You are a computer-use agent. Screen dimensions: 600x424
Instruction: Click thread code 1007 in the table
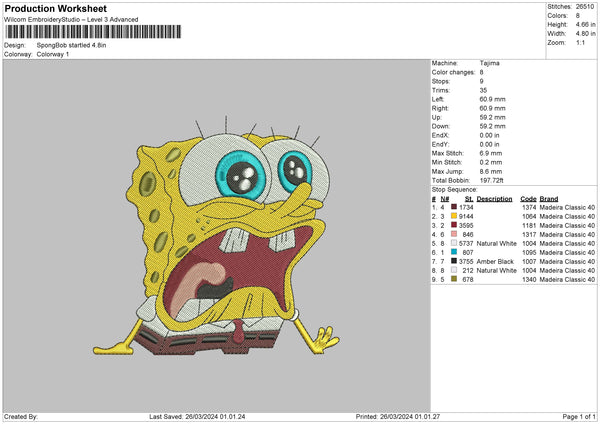[x=529, y=261]
